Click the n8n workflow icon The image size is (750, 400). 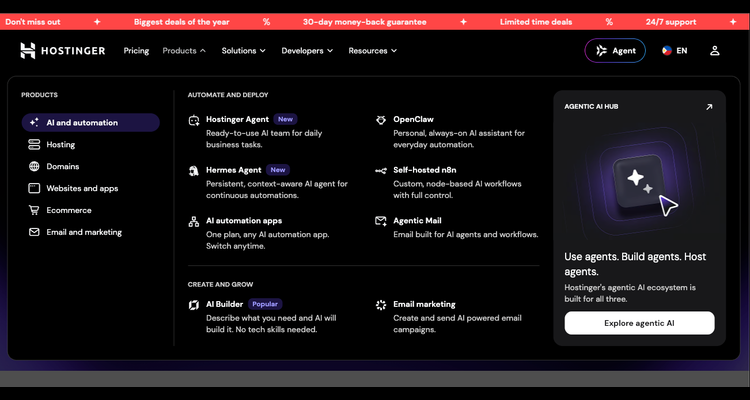click(381, 171)
